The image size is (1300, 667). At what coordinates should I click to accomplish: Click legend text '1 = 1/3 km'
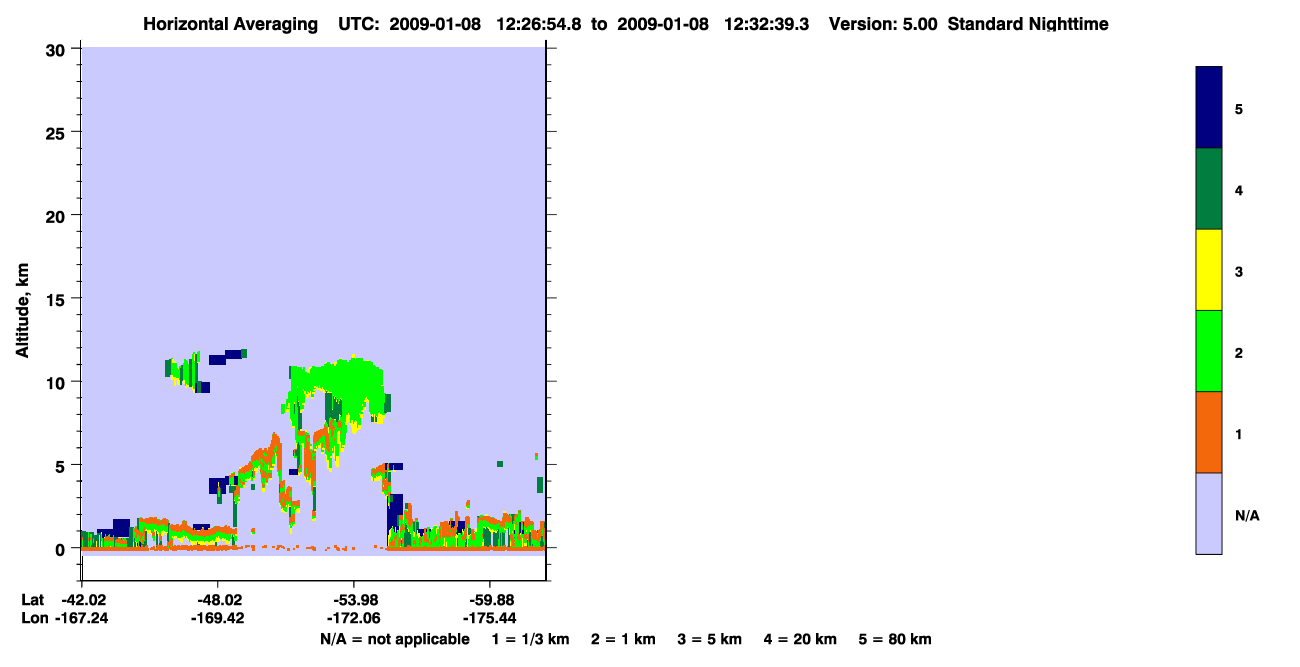[x=531, y=639]
